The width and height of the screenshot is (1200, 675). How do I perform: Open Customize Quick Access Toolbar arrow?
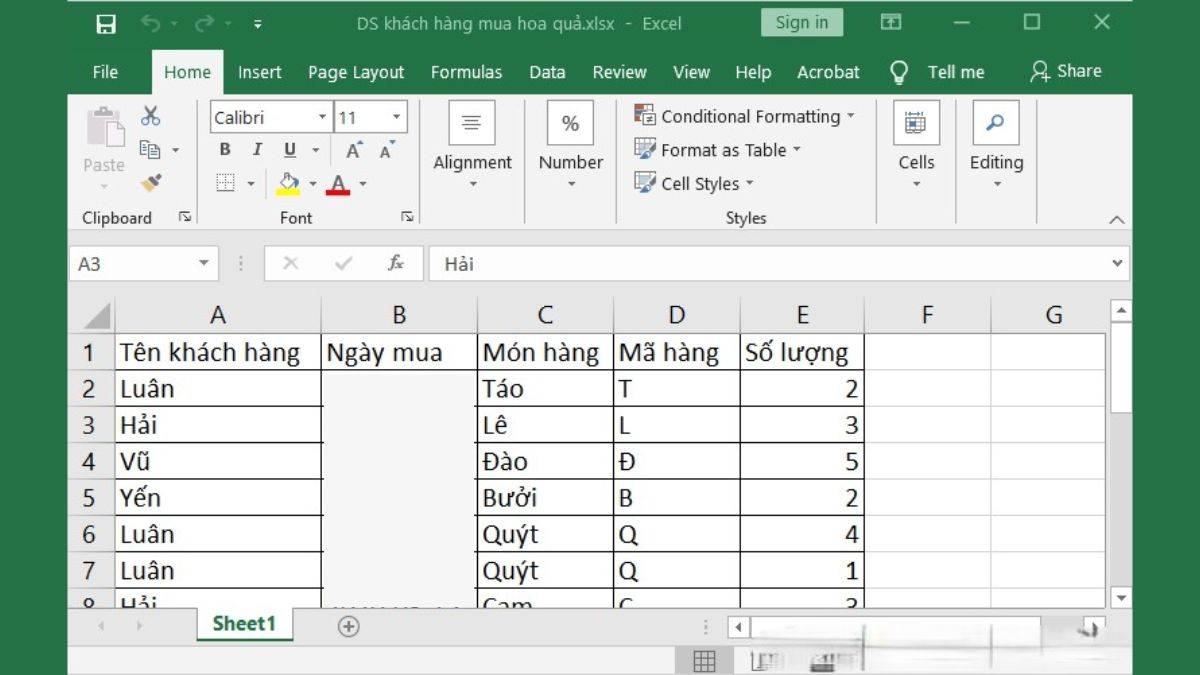click(258, 24)
